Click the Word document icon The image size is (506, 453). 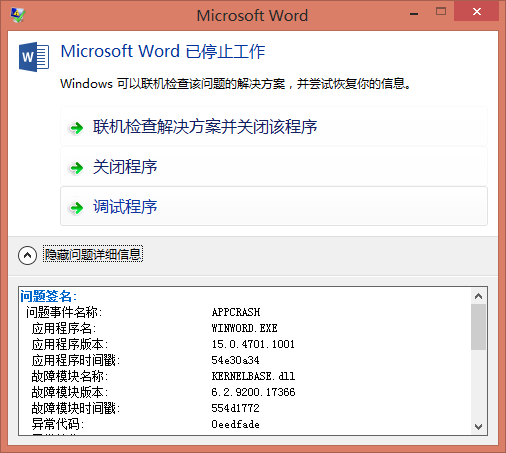34,57
